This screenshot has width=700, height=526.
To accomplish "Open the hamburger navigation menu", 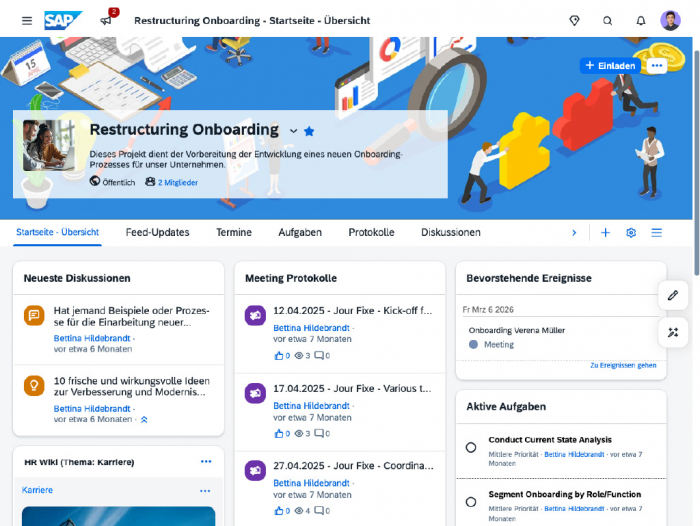I will pyautogui.click(x=26, y=20).
